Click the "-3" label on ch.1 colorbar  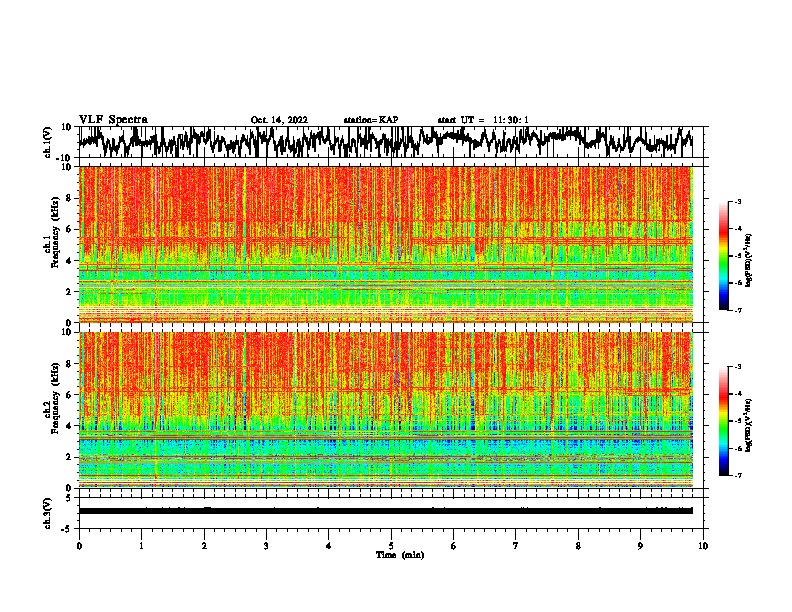(x=738, y=202)
